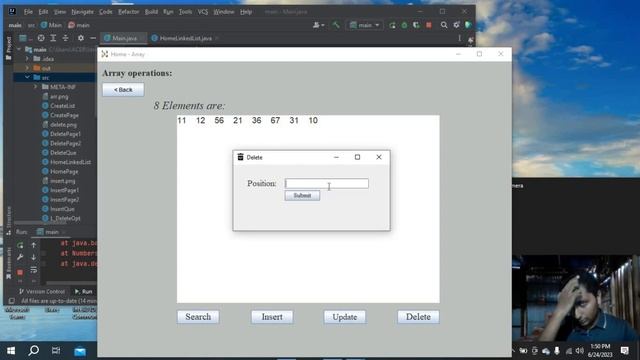Click Submit in the Delete dialog
640x360 pixels.
302,196
